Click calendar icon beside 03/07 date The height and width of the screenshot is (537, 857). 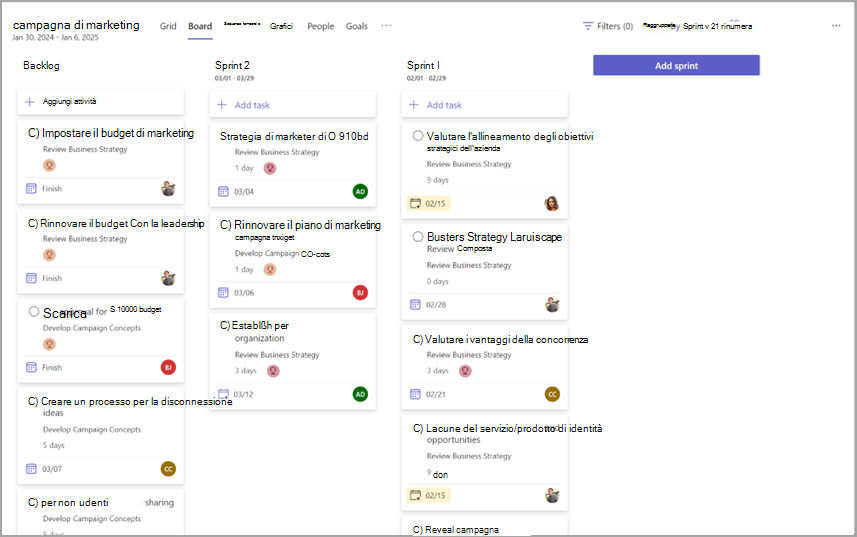point(31,469)
